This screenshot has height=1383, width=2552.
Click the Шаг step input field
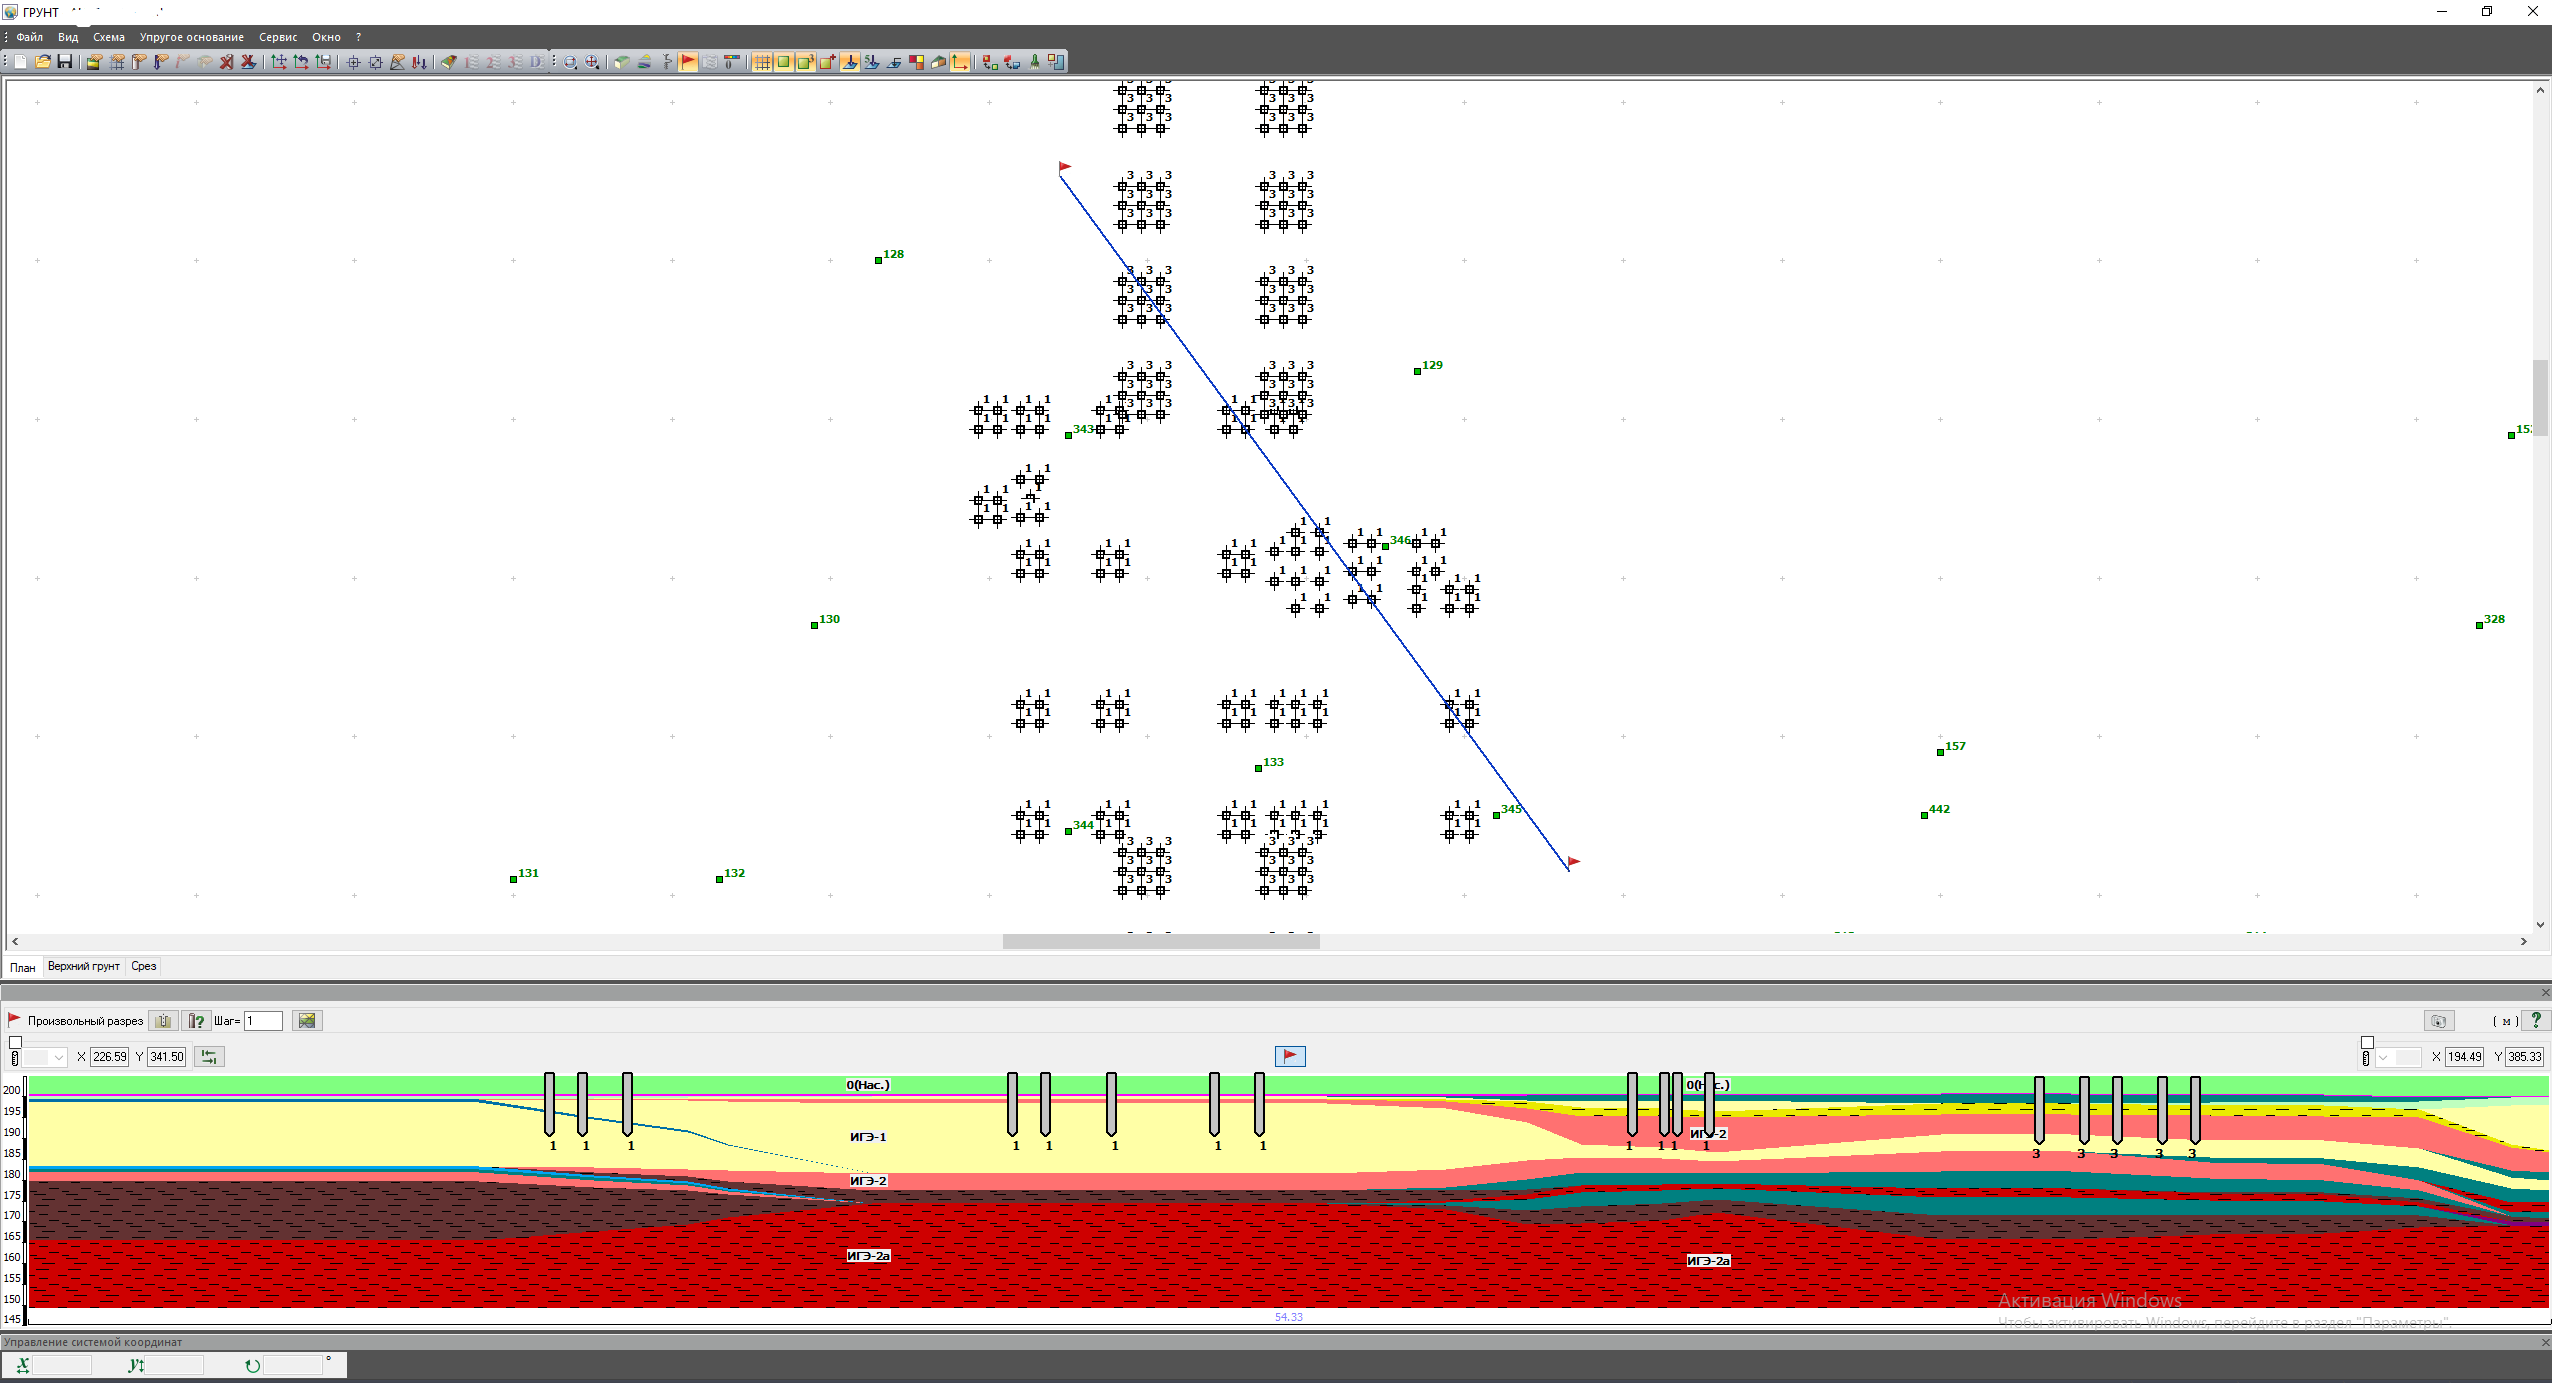tap(263, 1021)
